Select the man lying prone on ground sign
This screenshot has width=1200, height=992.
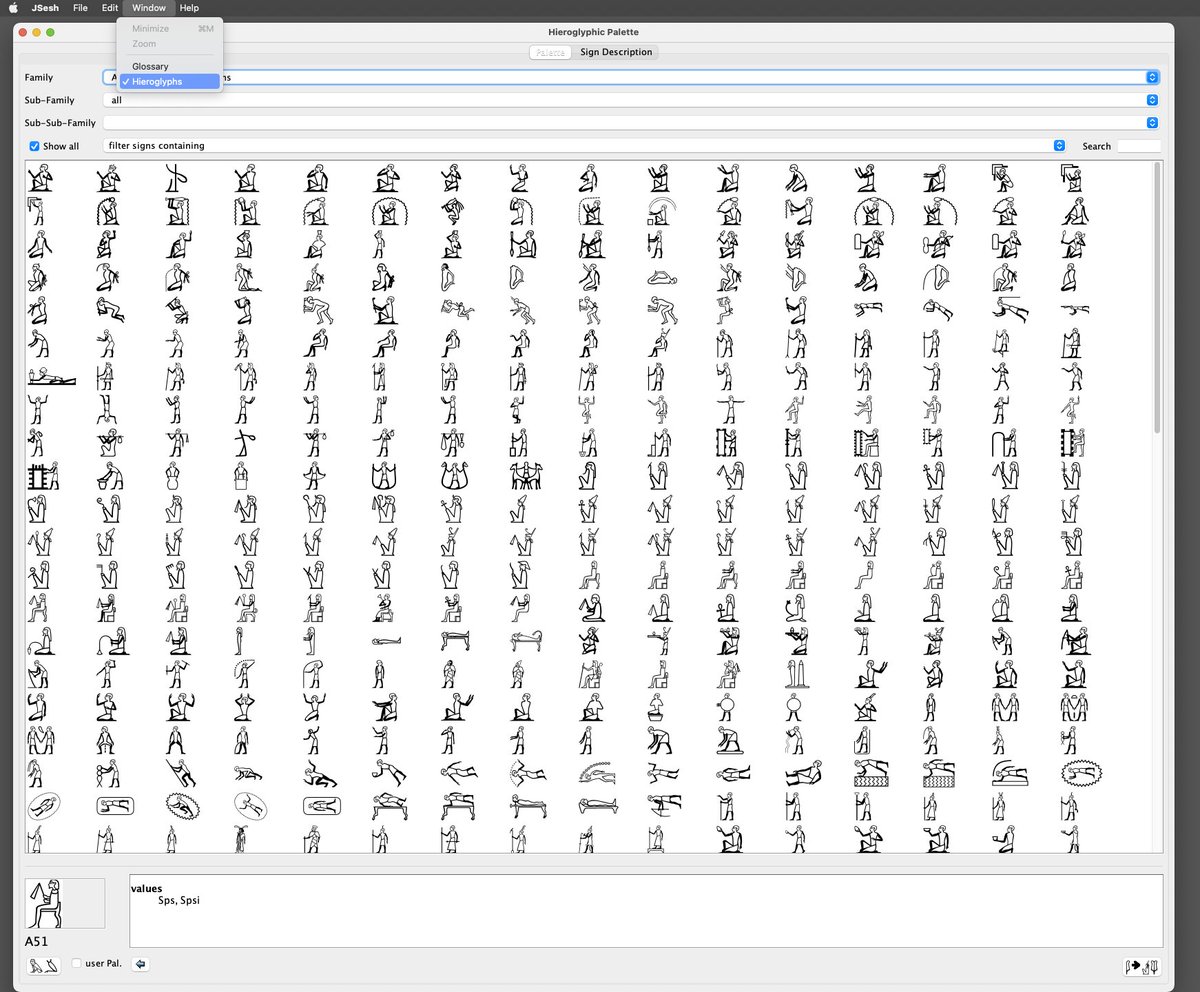tap(52, 377)
